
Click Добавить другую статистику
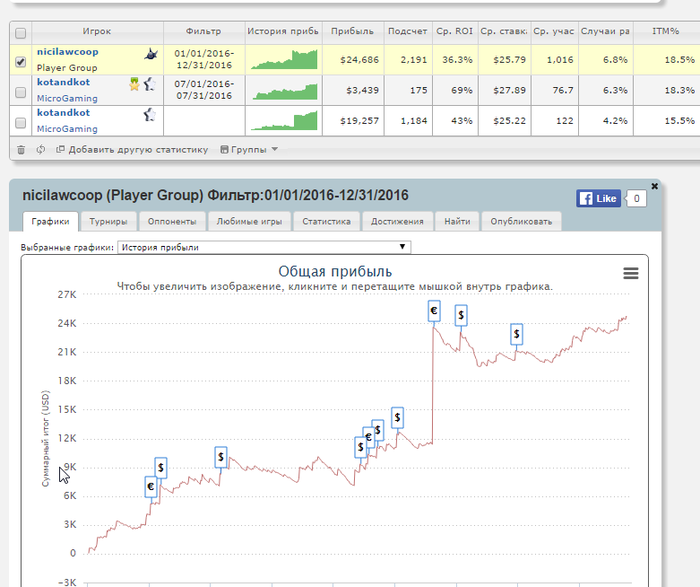point(132,150)
